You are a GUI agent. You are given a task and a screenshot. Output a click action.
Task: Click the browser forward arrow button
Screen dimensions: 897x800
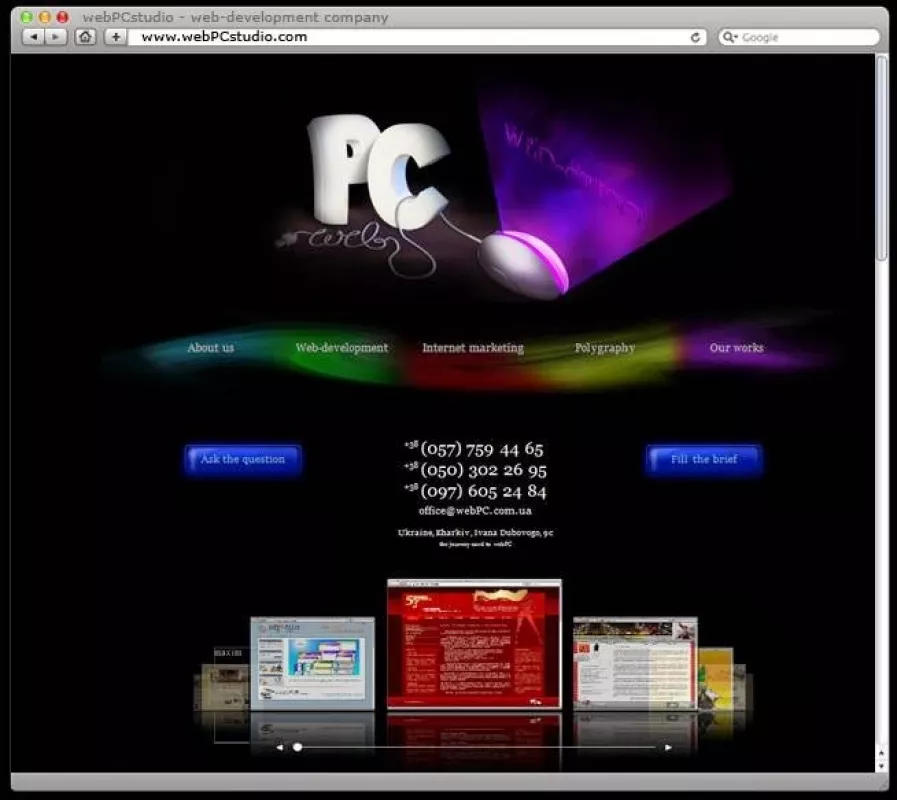[x=56, y=37]
